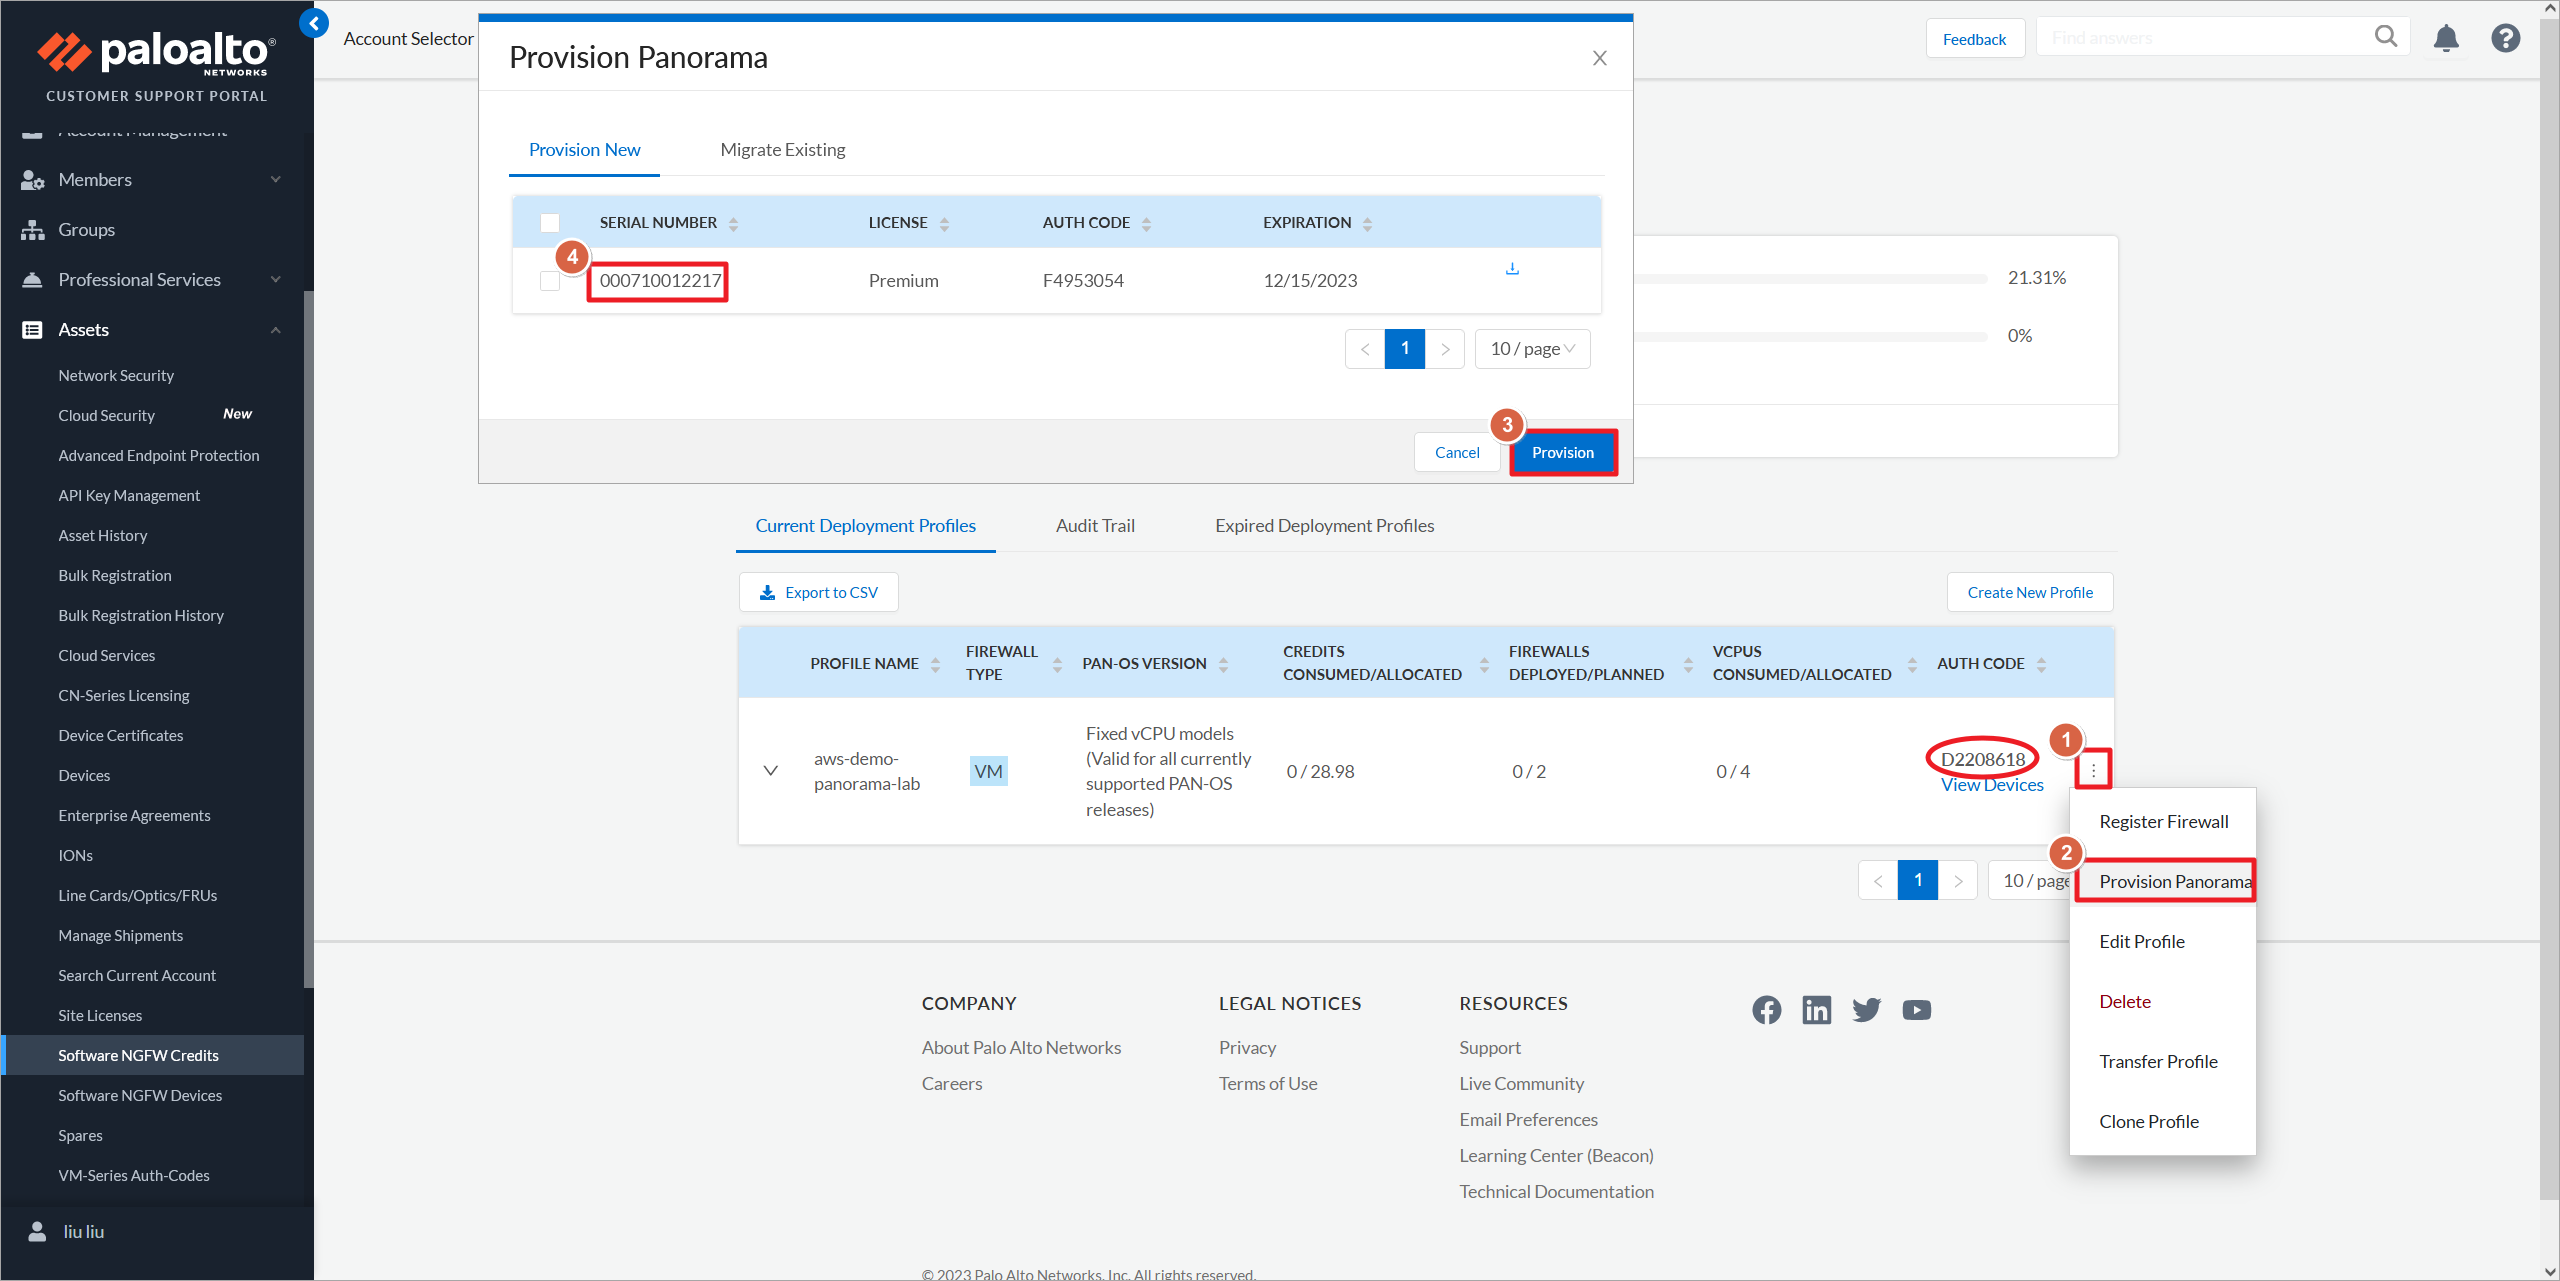The image size is (2560, 1281).
Task: Sort by Credits Consumed/Allocated arrows
Action: tap(1484, 664)
